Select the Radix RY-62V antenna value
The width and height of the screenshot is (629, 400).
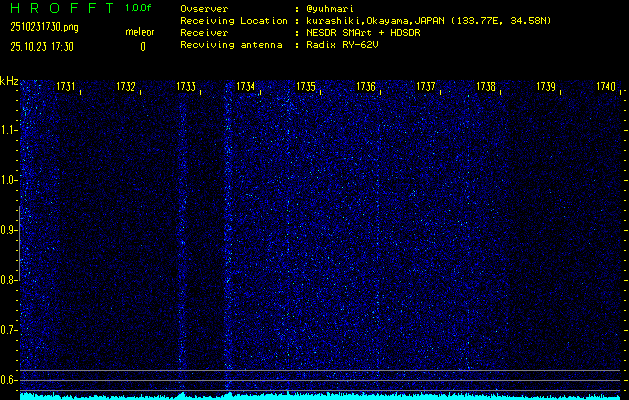coord(342,45)
